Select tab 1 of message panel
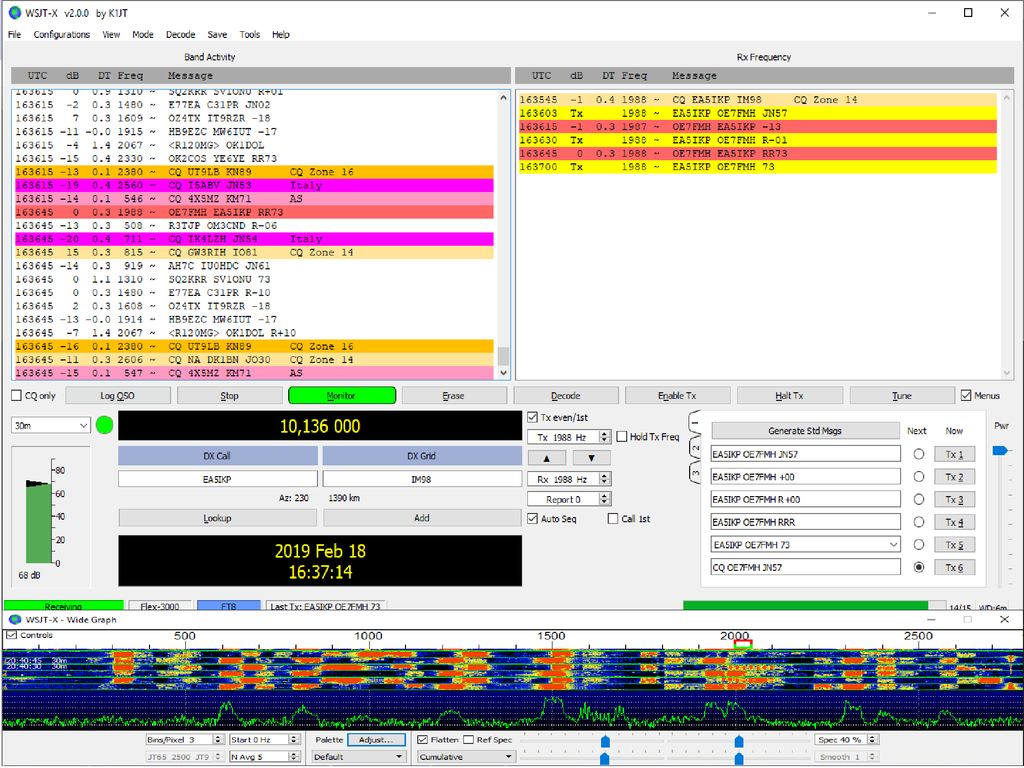Screen dimensions: 1024x768 pos(695,424)
